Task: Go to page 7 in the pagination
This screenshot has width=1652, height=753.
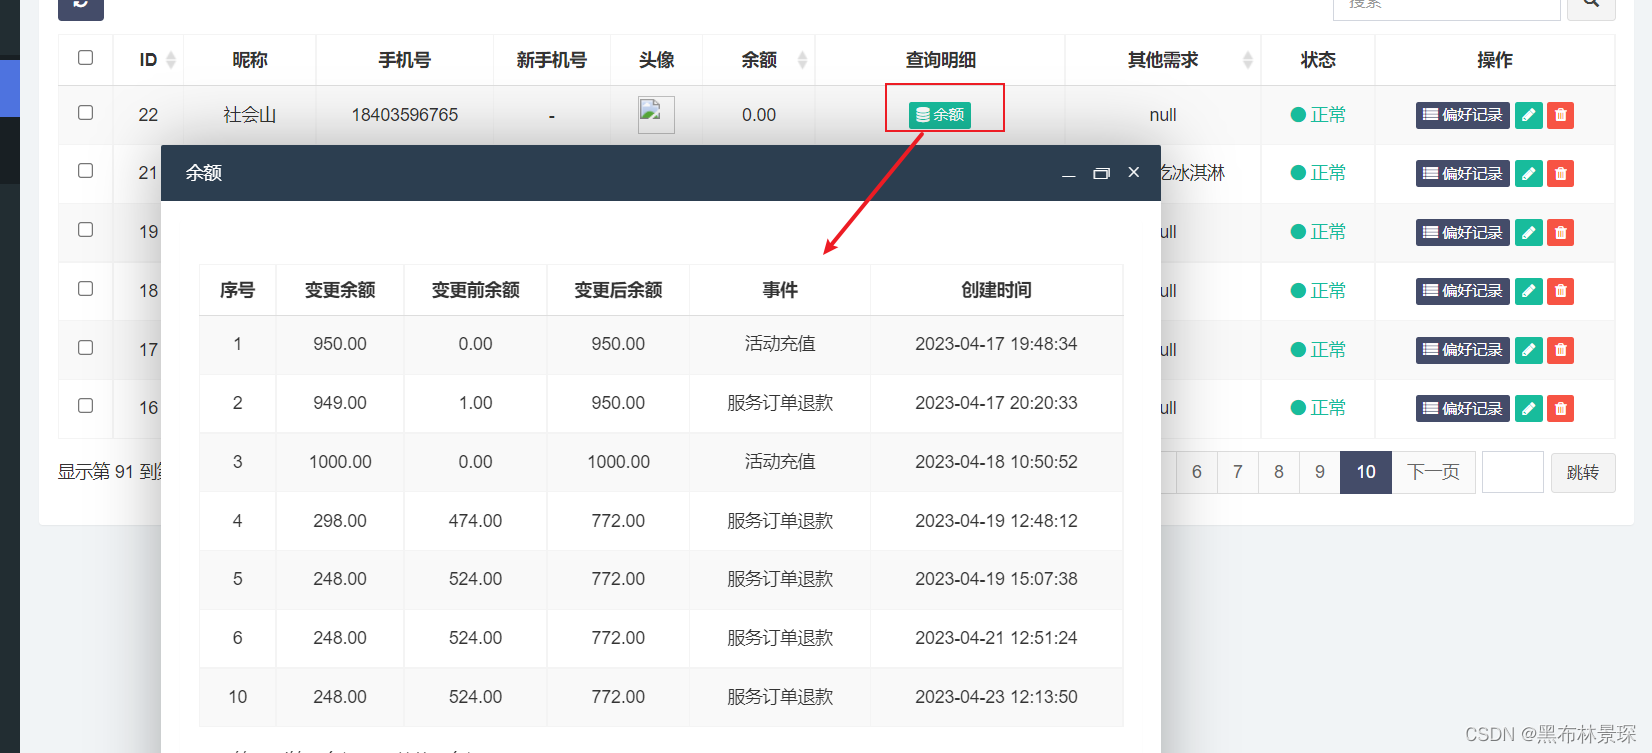Action: point(1238,472)
